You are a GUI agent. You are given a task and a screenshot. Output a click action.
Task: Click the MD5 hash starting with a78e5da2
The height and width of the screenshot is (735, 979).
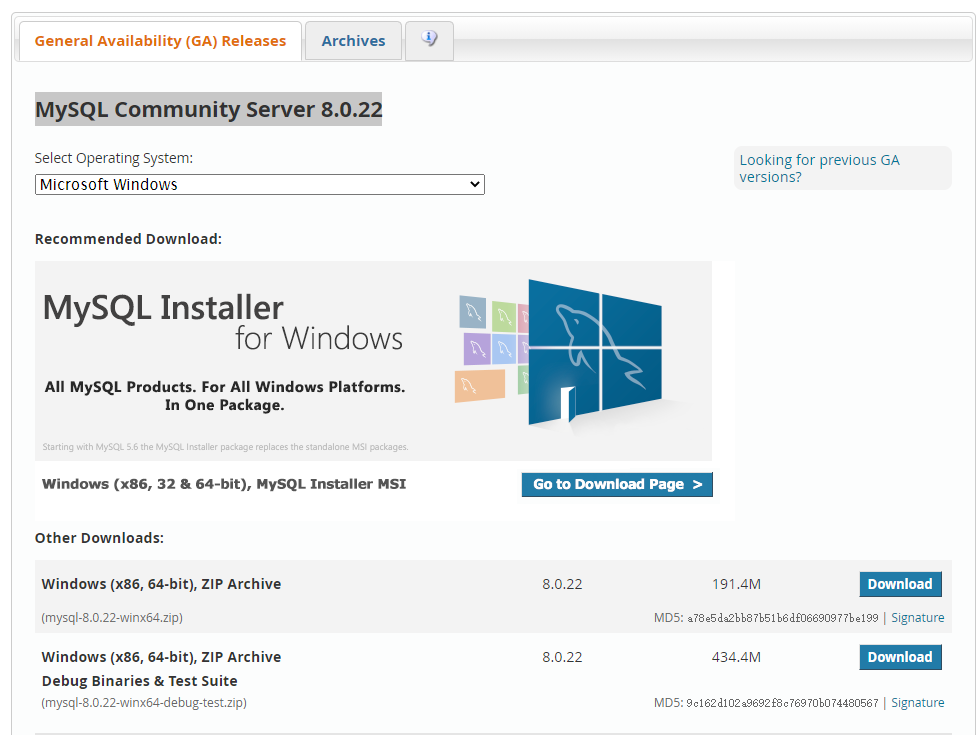783,618
